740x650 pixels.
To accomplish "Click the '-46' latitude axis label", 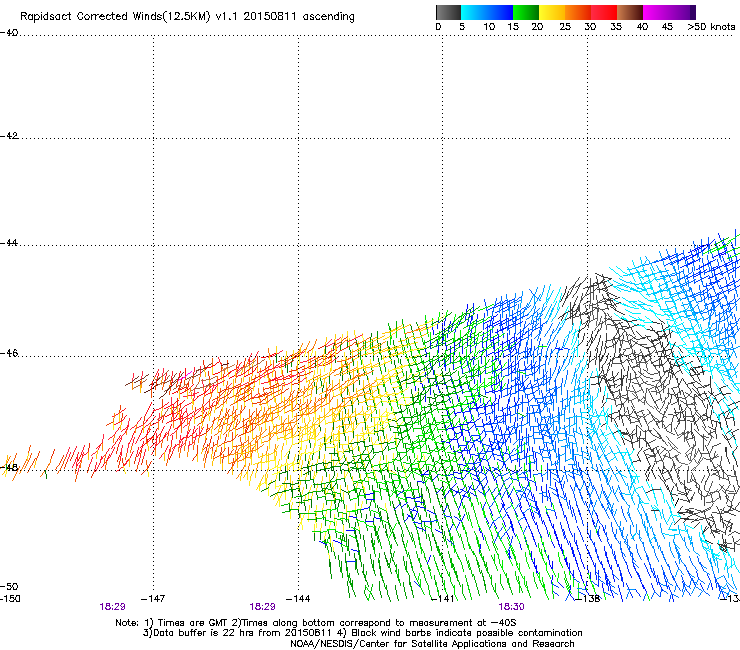I will click(x=9, y=353).
